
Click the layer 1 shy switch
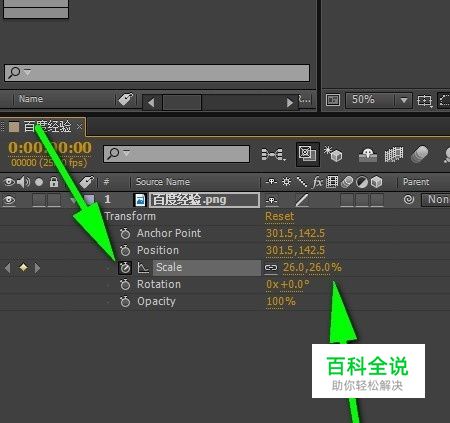click(x=271, y=200)
